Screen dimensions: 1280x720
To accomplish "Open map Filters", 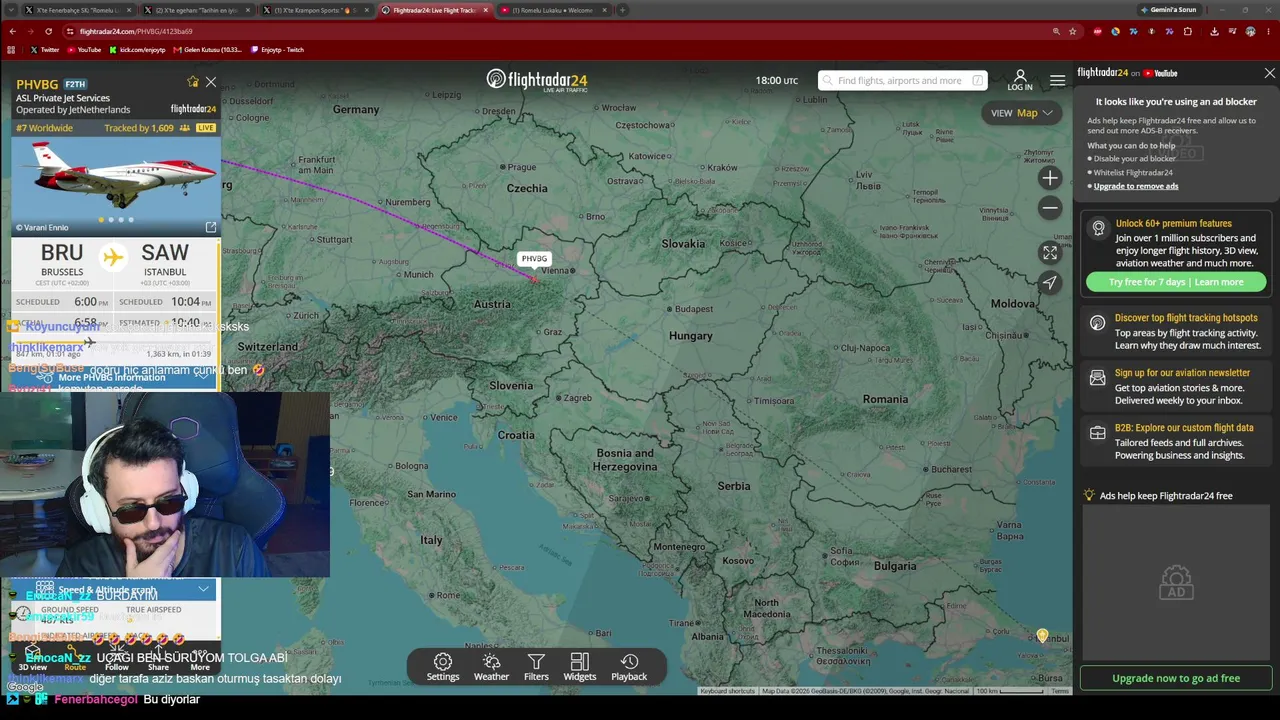I will click(x=536, y=667).
